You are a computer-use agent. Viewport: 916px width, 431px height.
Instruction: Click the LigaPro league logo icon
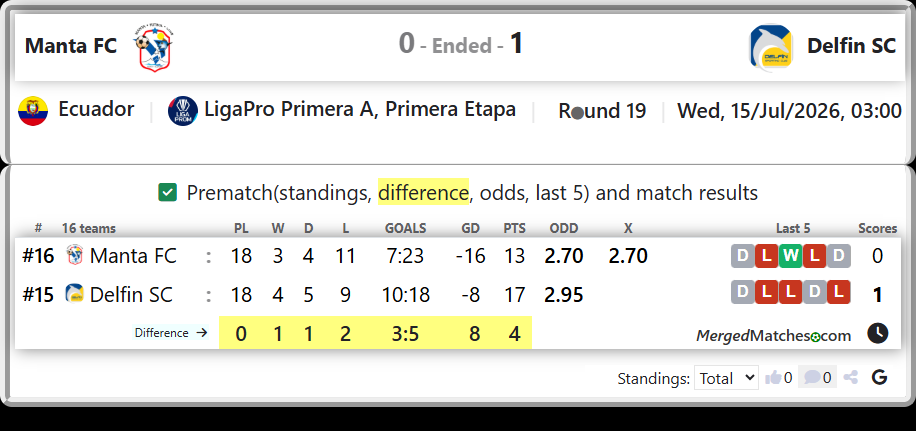(183, 111)
